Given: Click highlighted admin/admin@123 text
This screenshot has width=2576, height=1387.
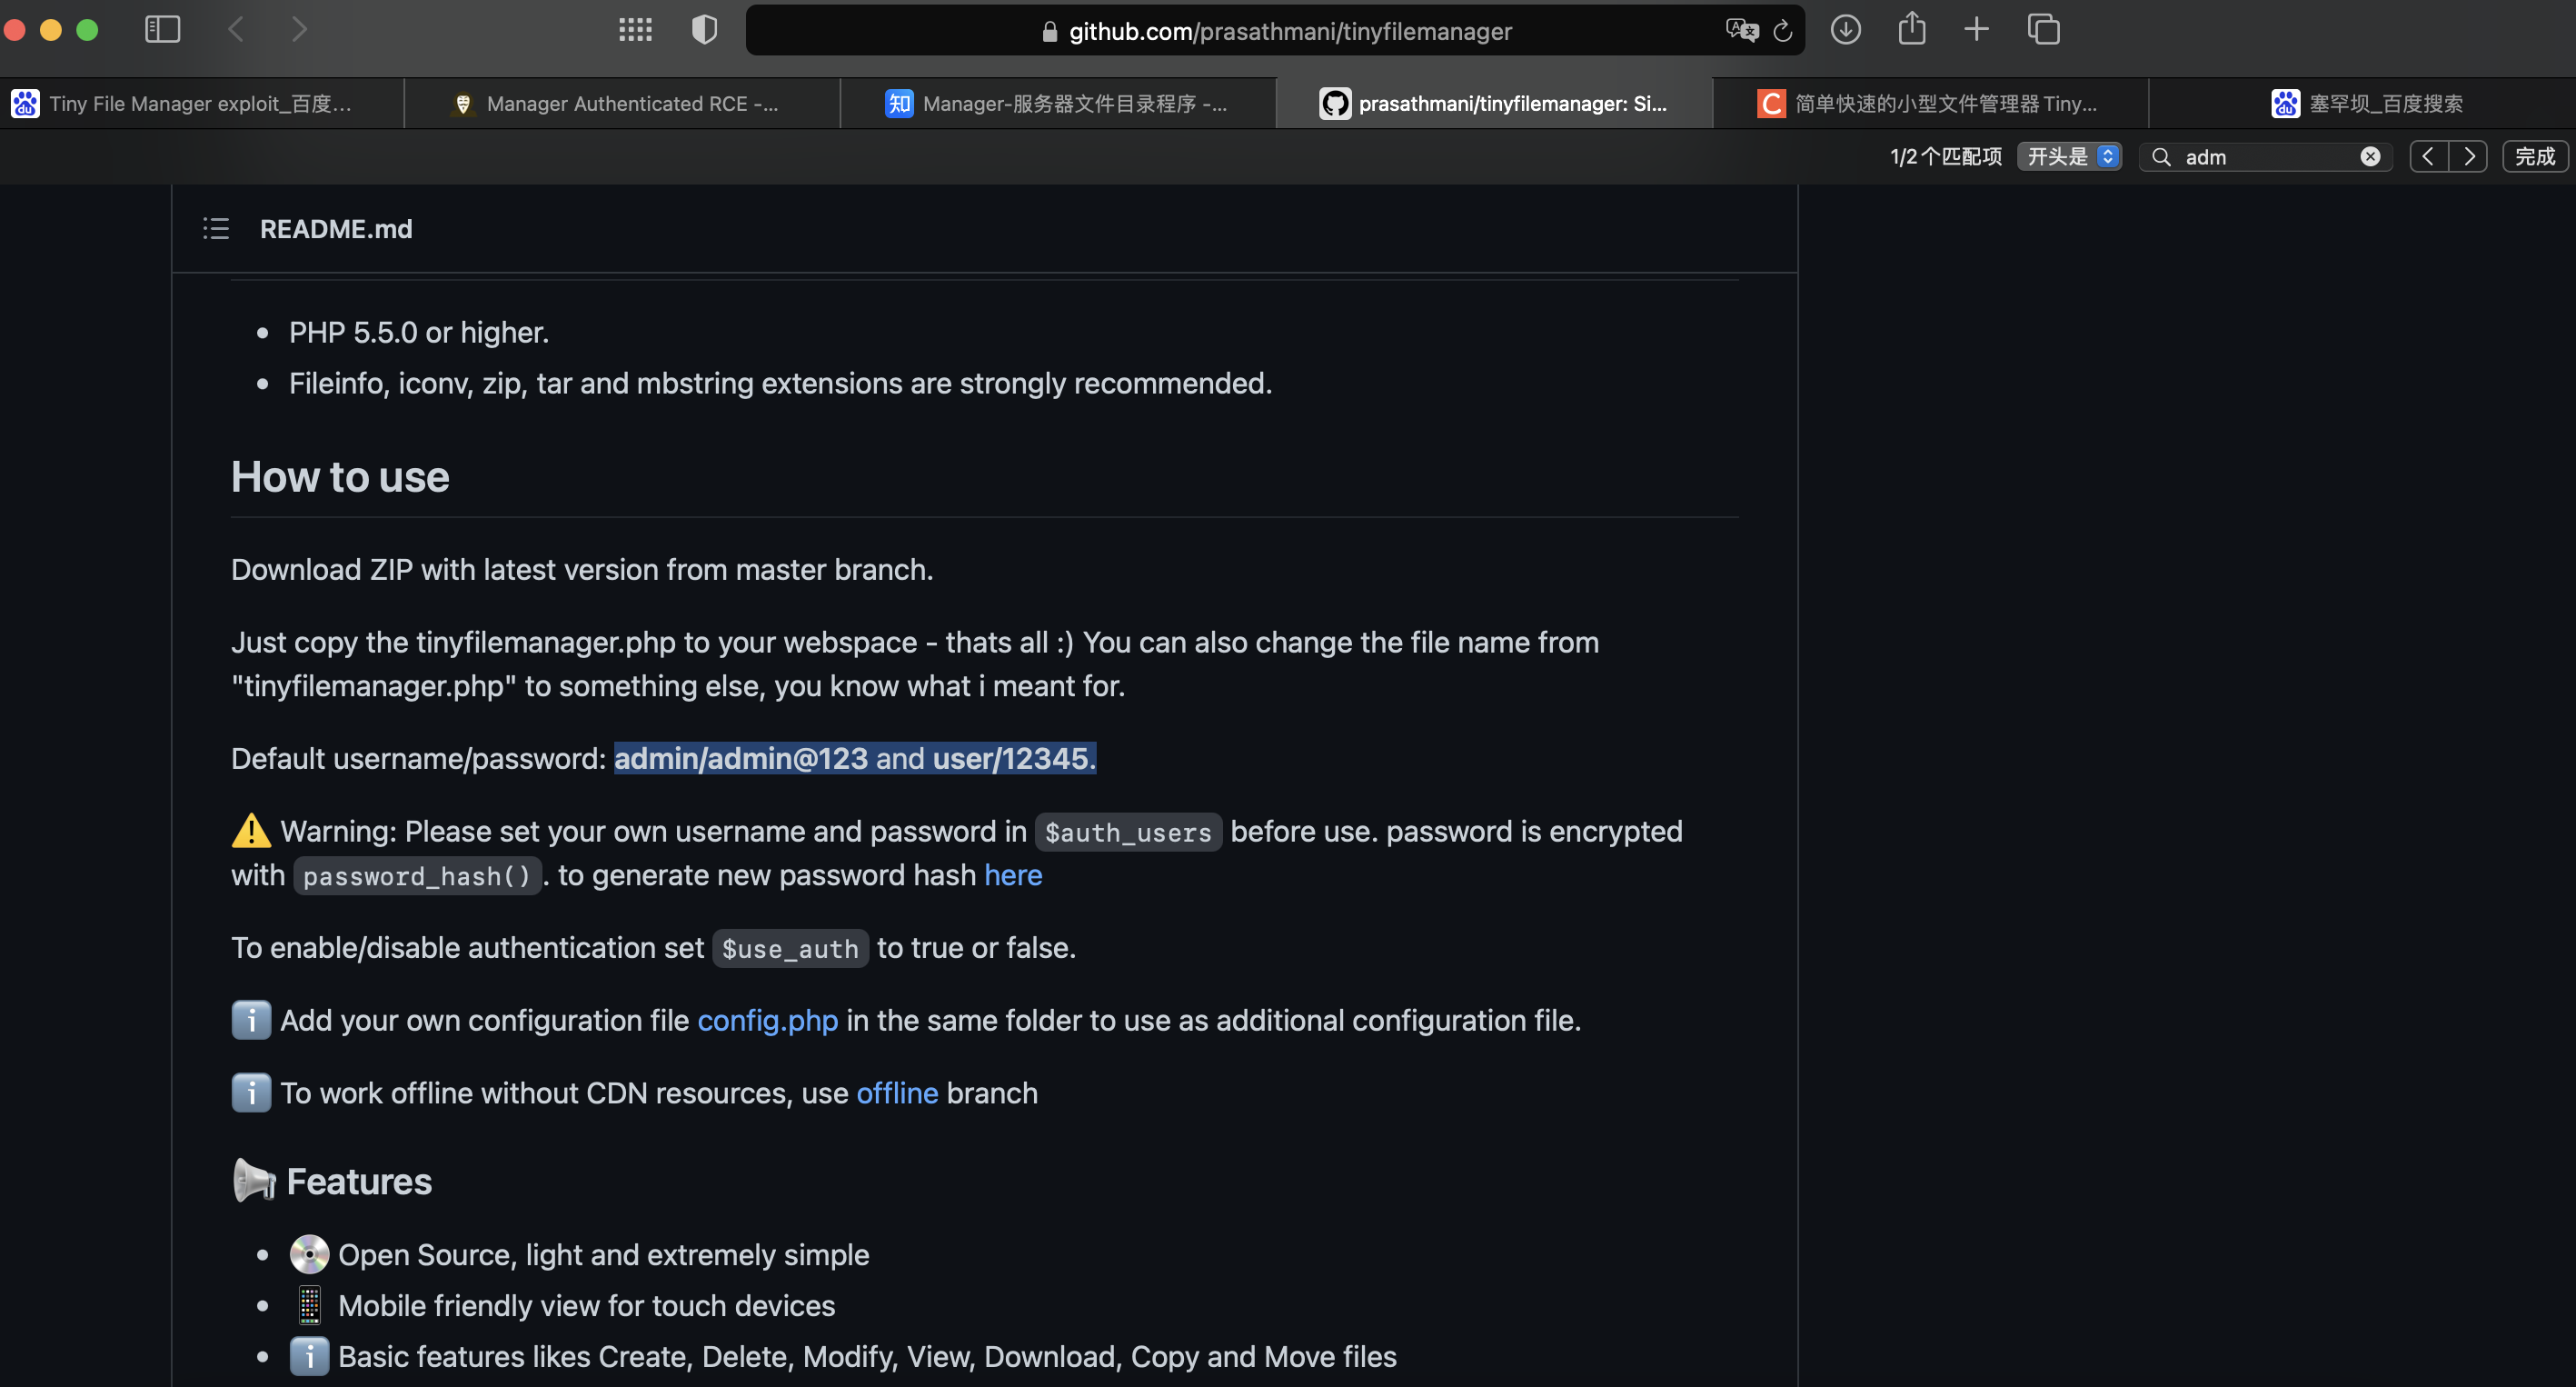Looking at the screenshot, I should coord(740,758).
